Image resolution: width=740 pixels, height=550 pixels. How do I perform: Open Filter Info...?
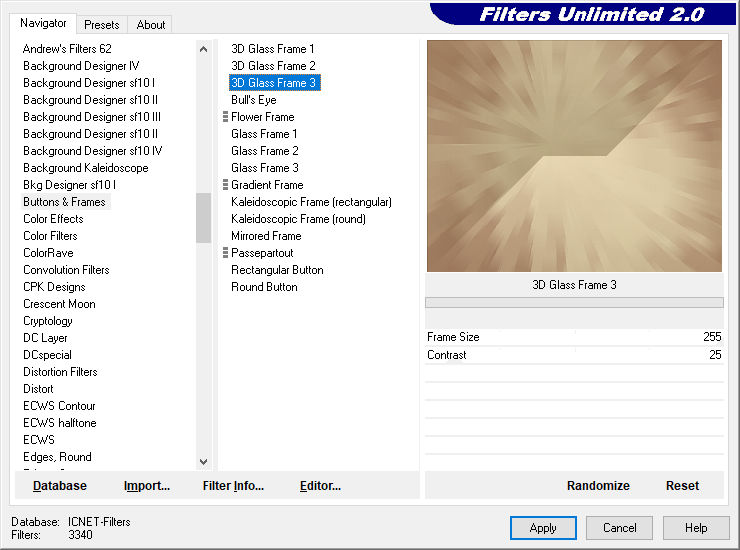tap(233, 485)
